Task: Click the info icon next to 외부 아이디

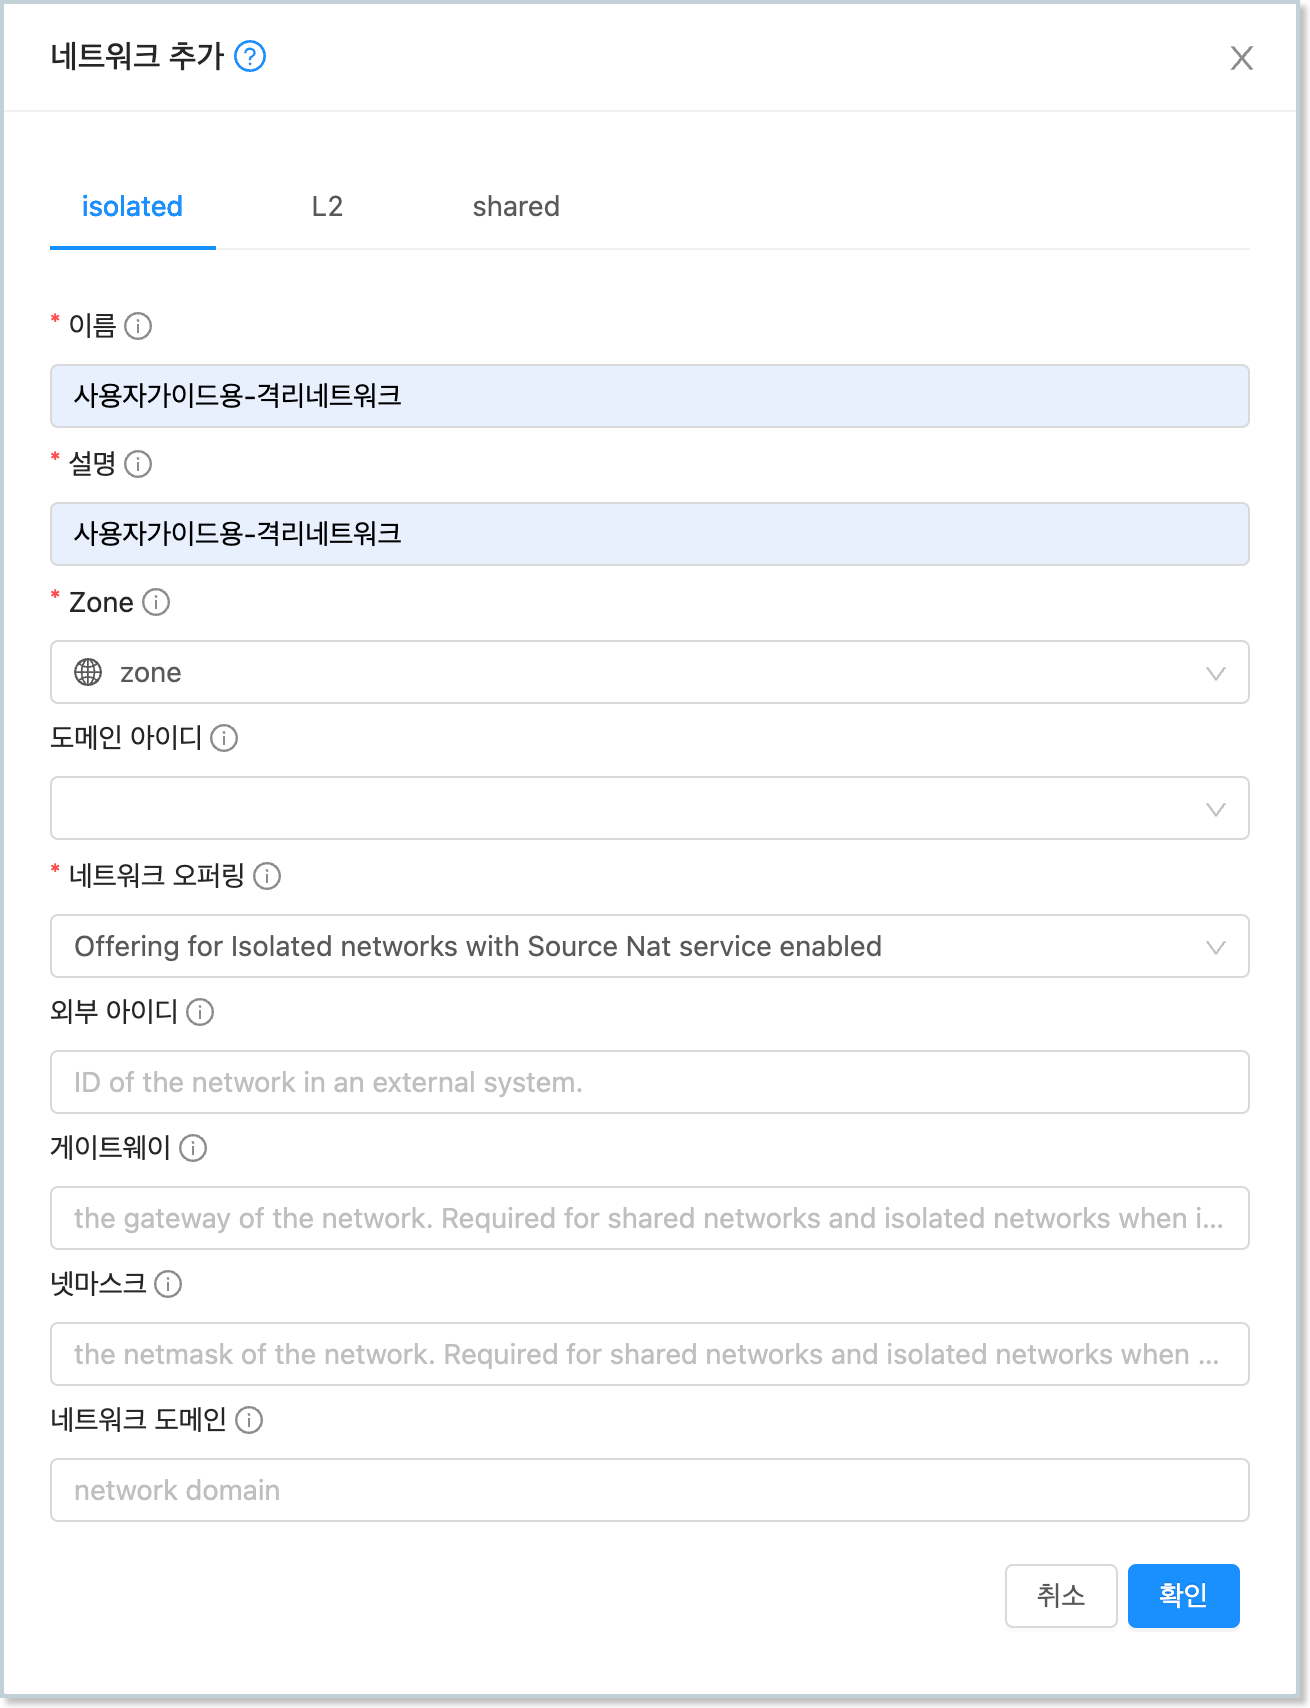Action: 200,1012
